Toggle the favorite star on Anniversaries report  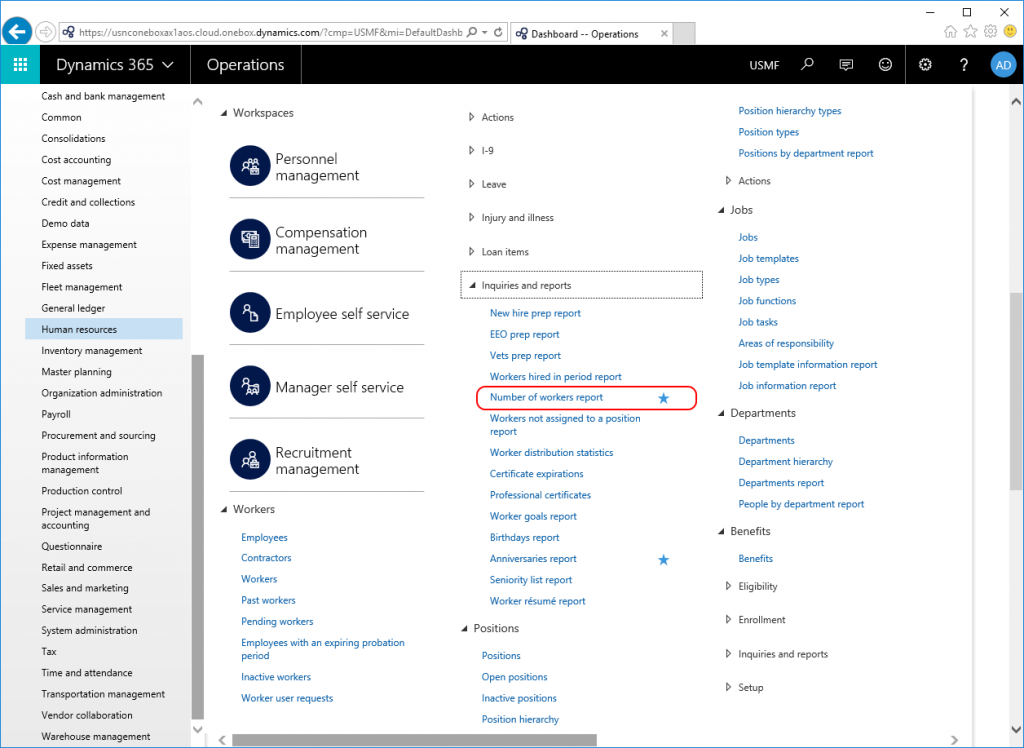point(663,559)
